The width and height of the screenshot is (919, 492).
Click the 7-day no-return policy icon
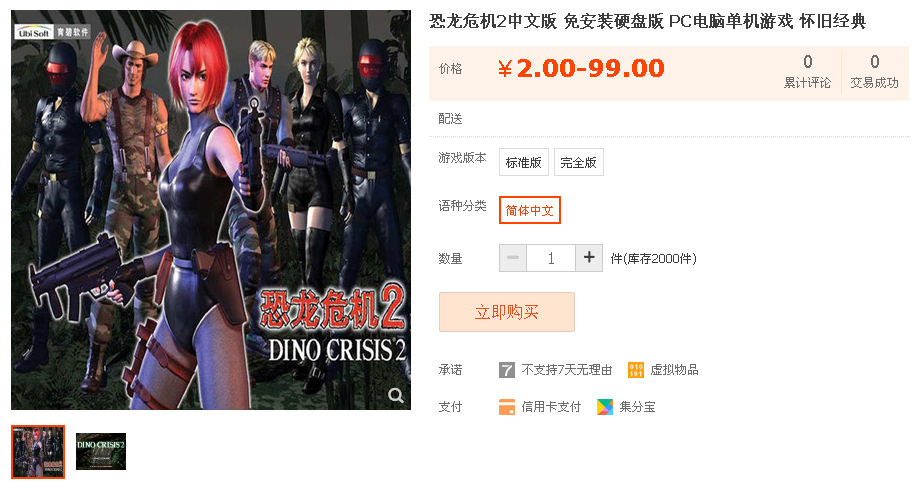pyautogui.click(x=506, y=370)
